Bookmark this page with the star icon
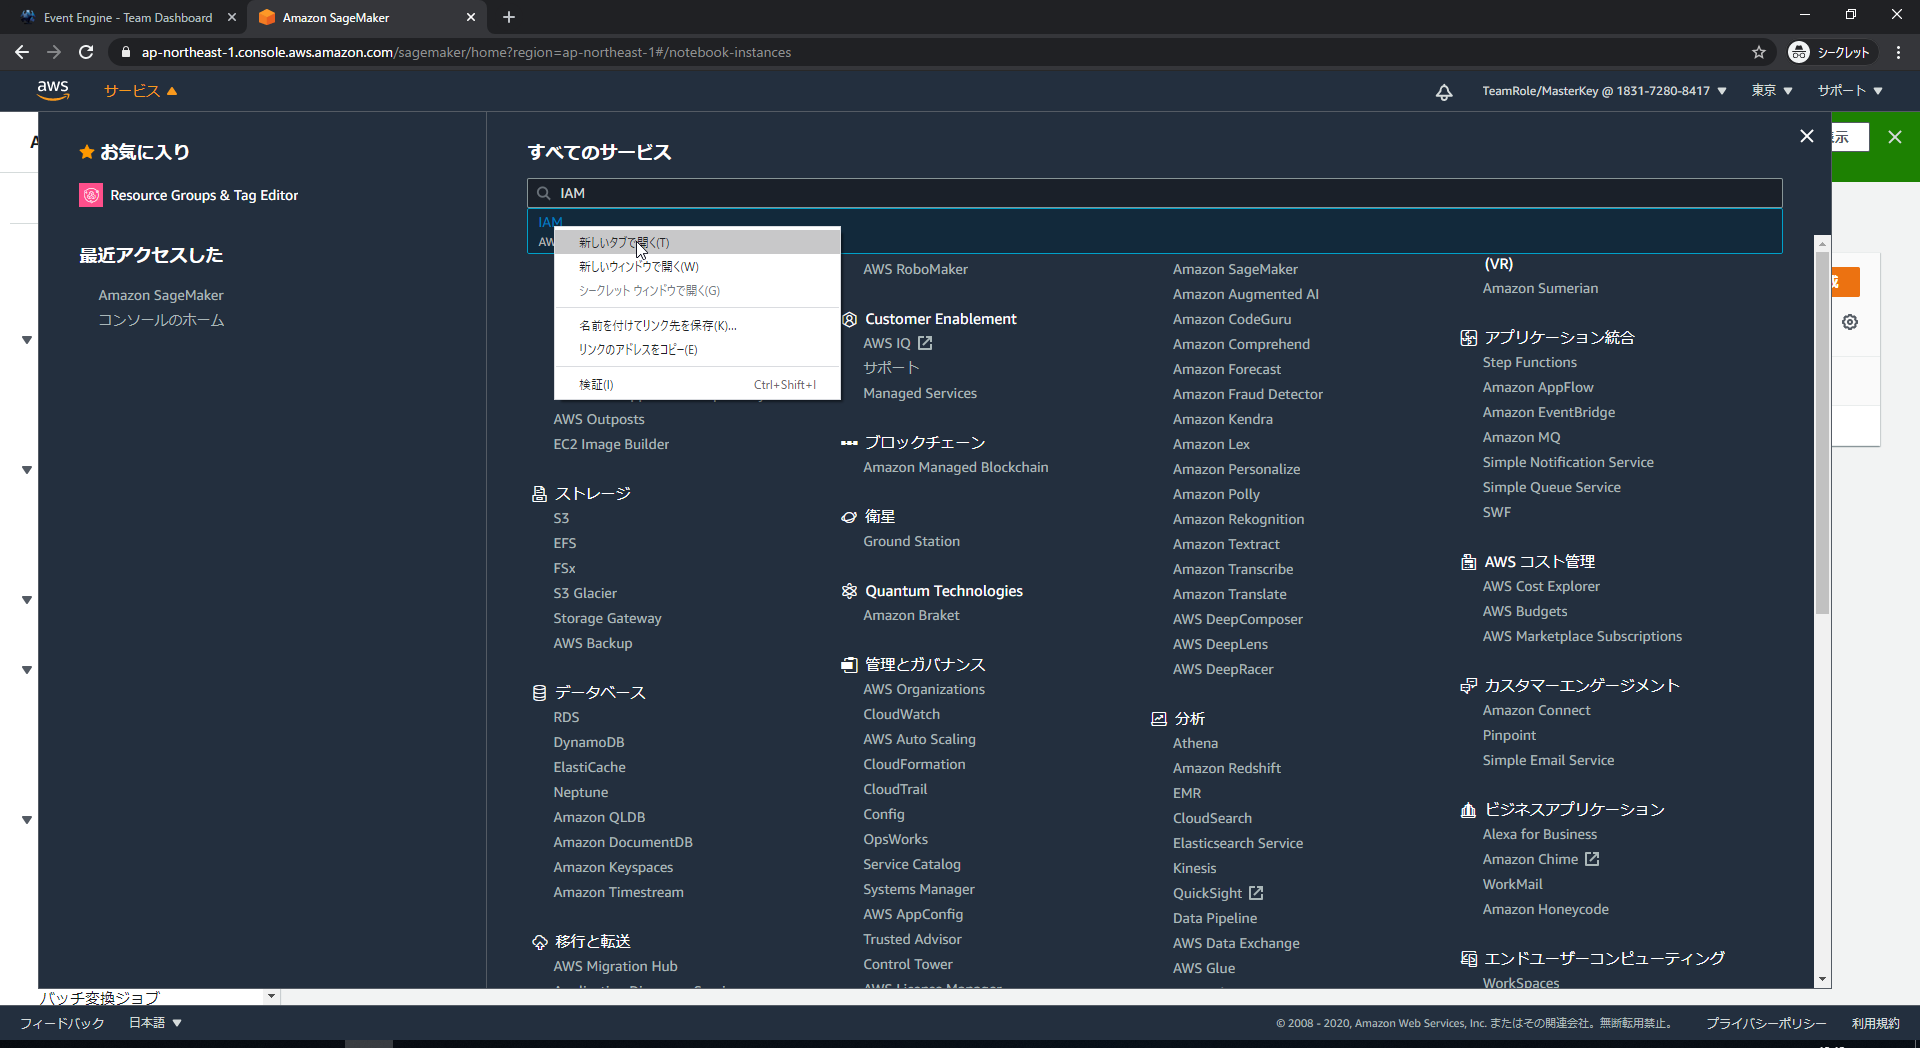1920x1048 pixels. [x=1759, y=52]
